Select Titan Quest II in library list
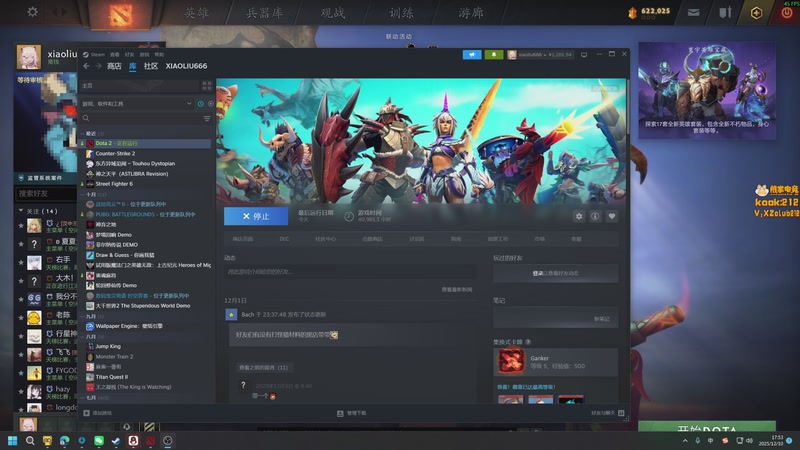This screenshot has width=800, height=450. point(112,377)
